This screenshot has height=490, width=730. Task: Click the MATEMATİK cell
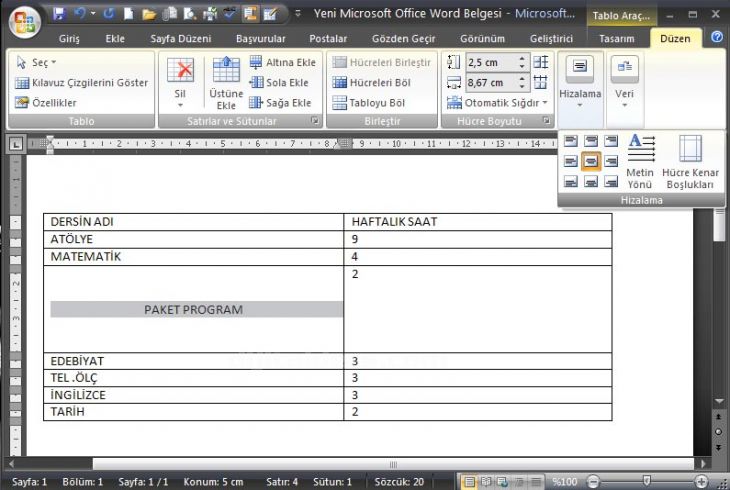pos(194,257)
